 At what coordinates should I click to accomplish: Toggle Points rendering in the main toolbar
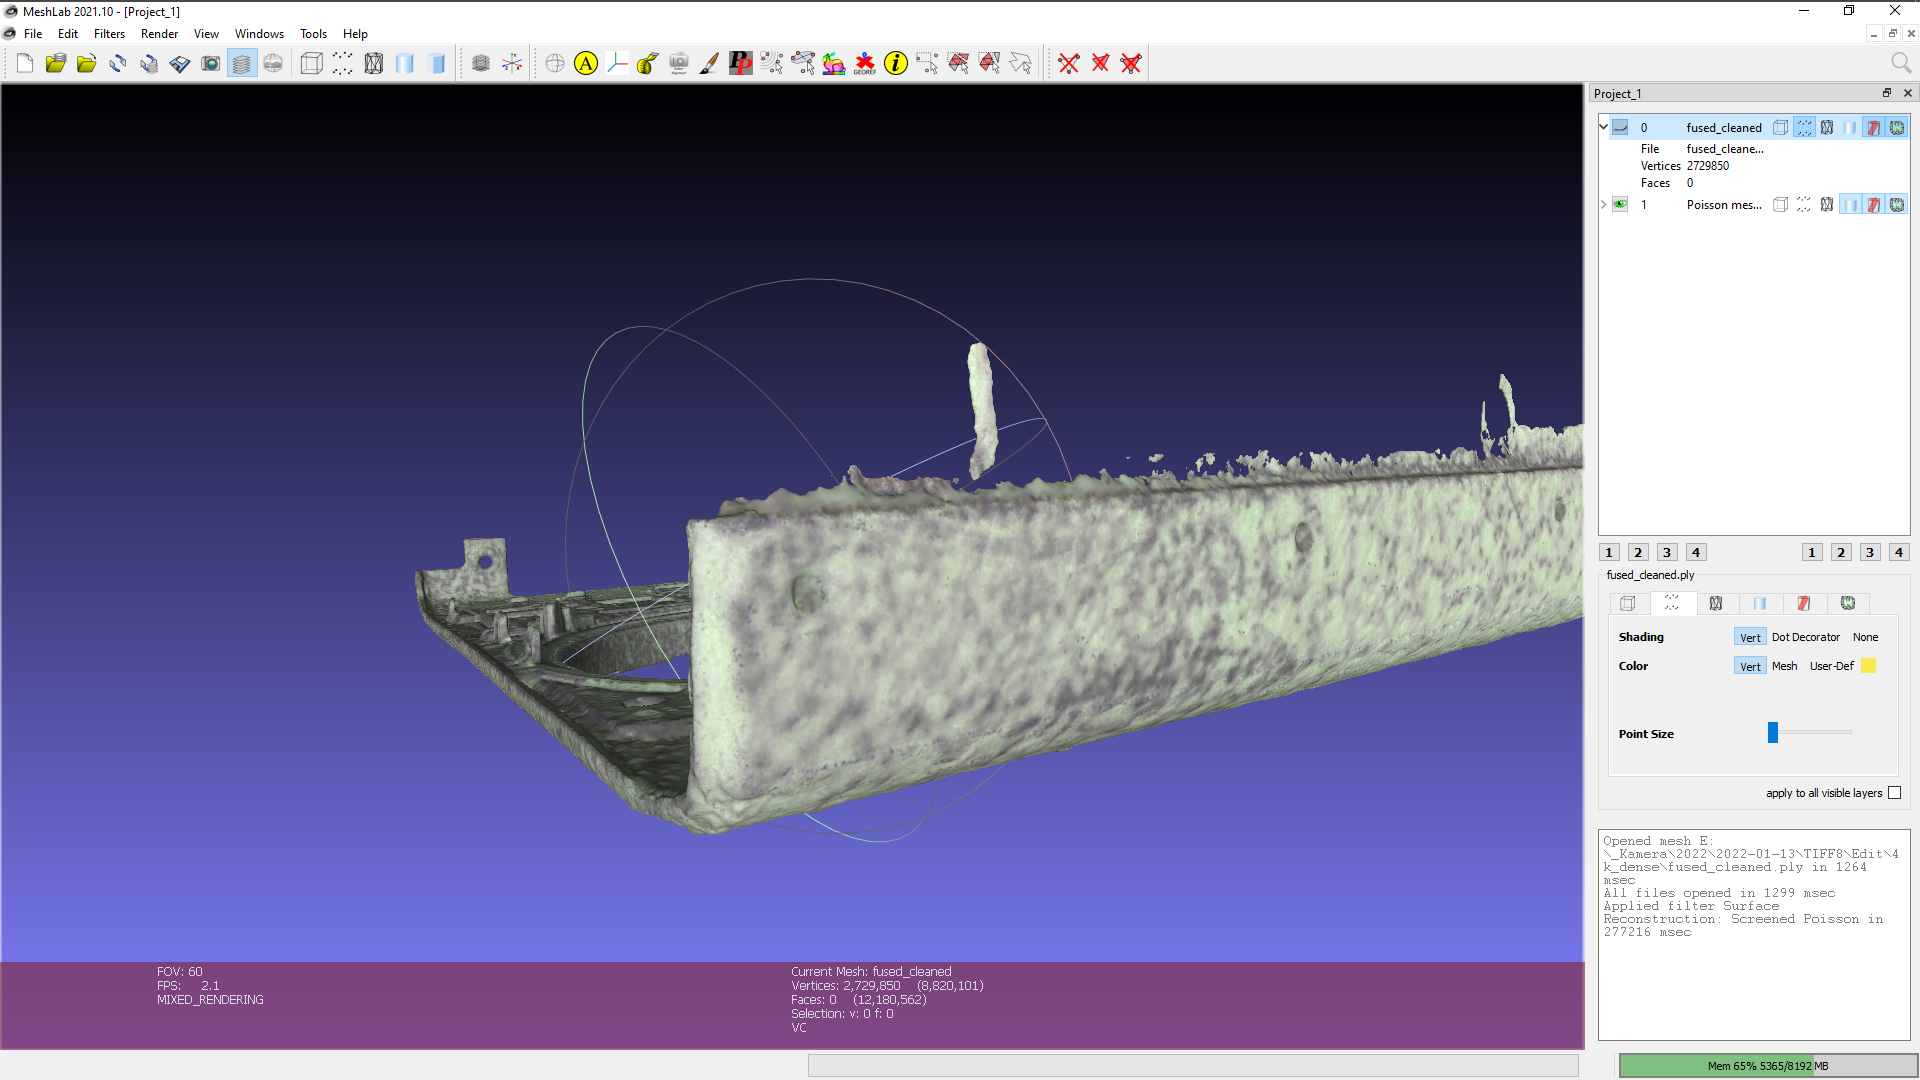pyautogui.click(x=342, y=64)
